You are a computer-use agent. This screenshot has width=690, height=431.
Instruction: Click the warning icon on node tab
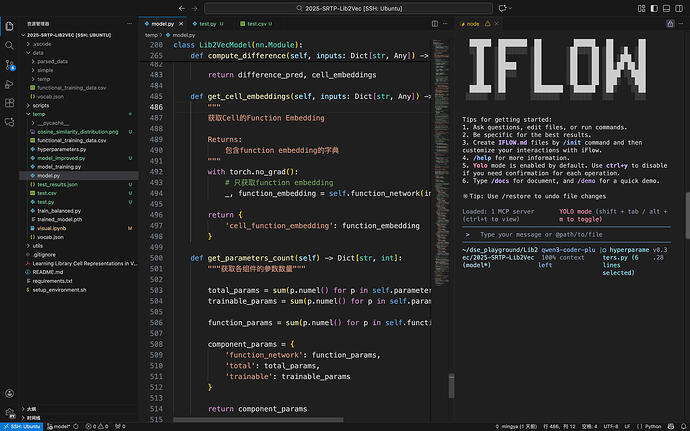click(488, 24)
